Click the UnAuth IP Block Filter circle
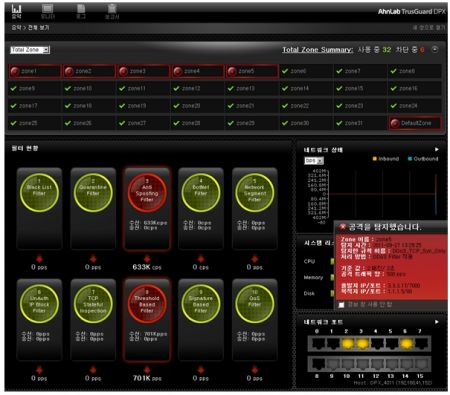450x395 pixels. pos(39,304)
